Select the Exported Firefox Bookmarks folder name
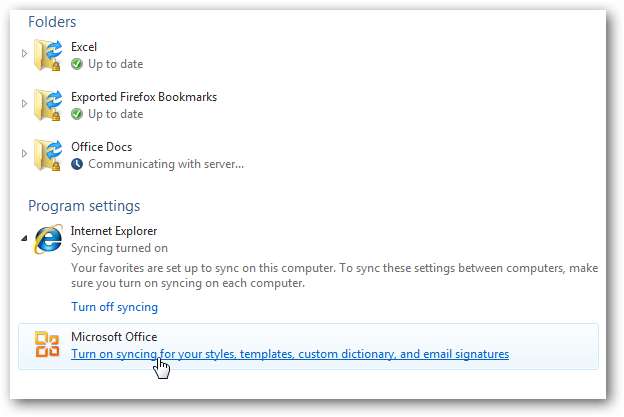Screen dimensions: 624x417 (144, 97)
